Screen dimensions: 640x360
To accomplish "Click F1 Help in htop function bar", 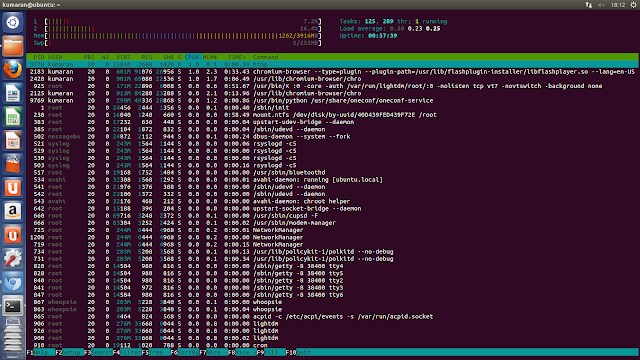I will click(x=41, y=352).
